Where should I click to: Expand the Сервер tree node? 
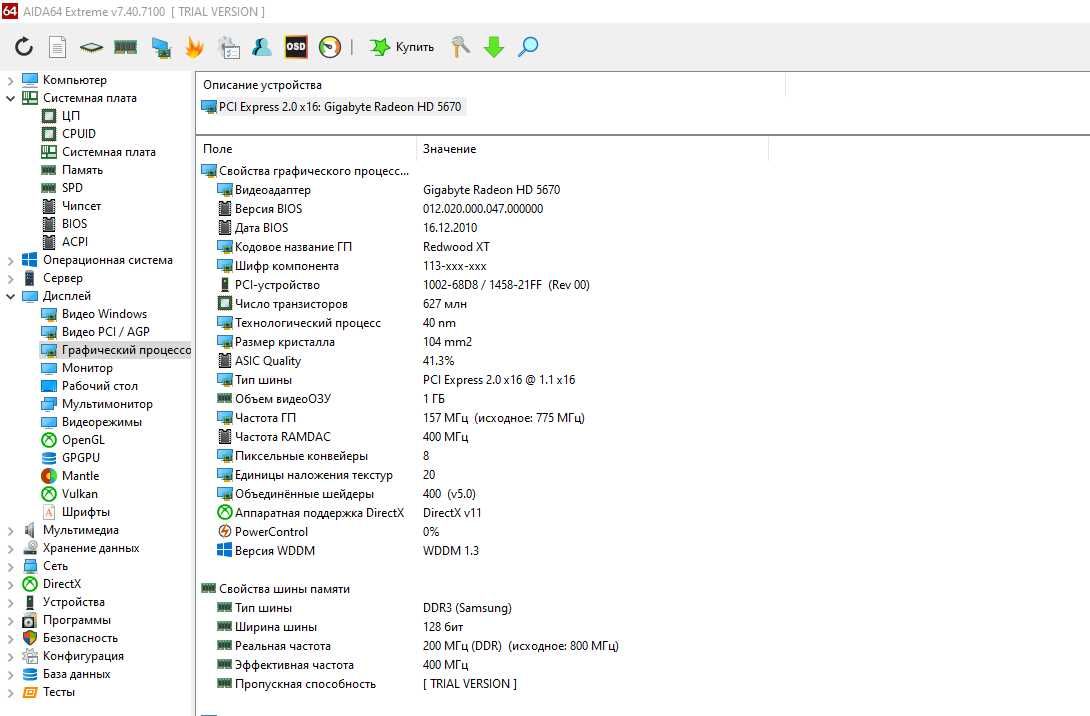pyautogui.click(x=10, y=279)
